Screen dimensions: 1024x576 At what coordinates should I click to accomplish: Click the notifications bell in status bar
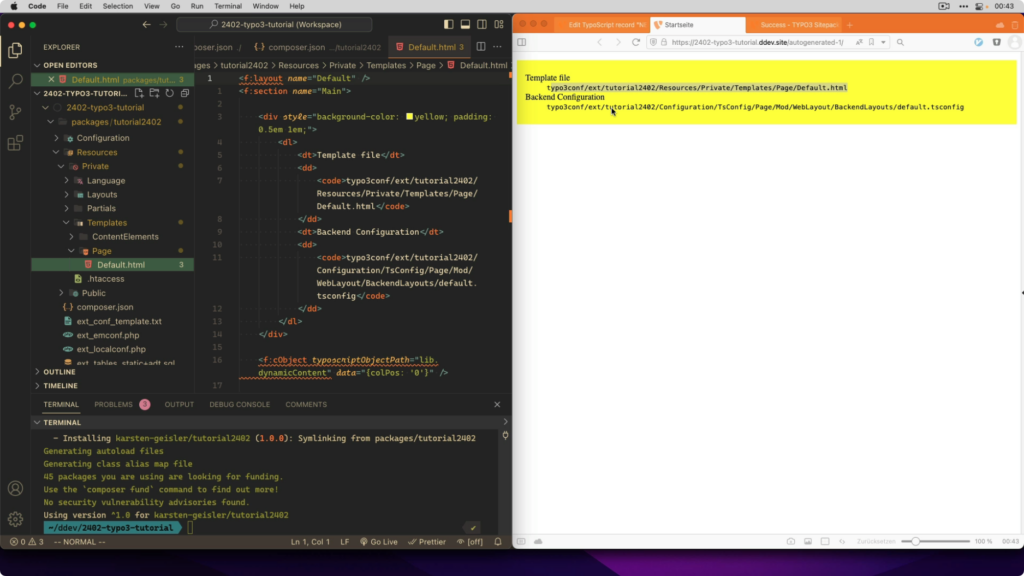pyautogui.click(x=498, y=541)
